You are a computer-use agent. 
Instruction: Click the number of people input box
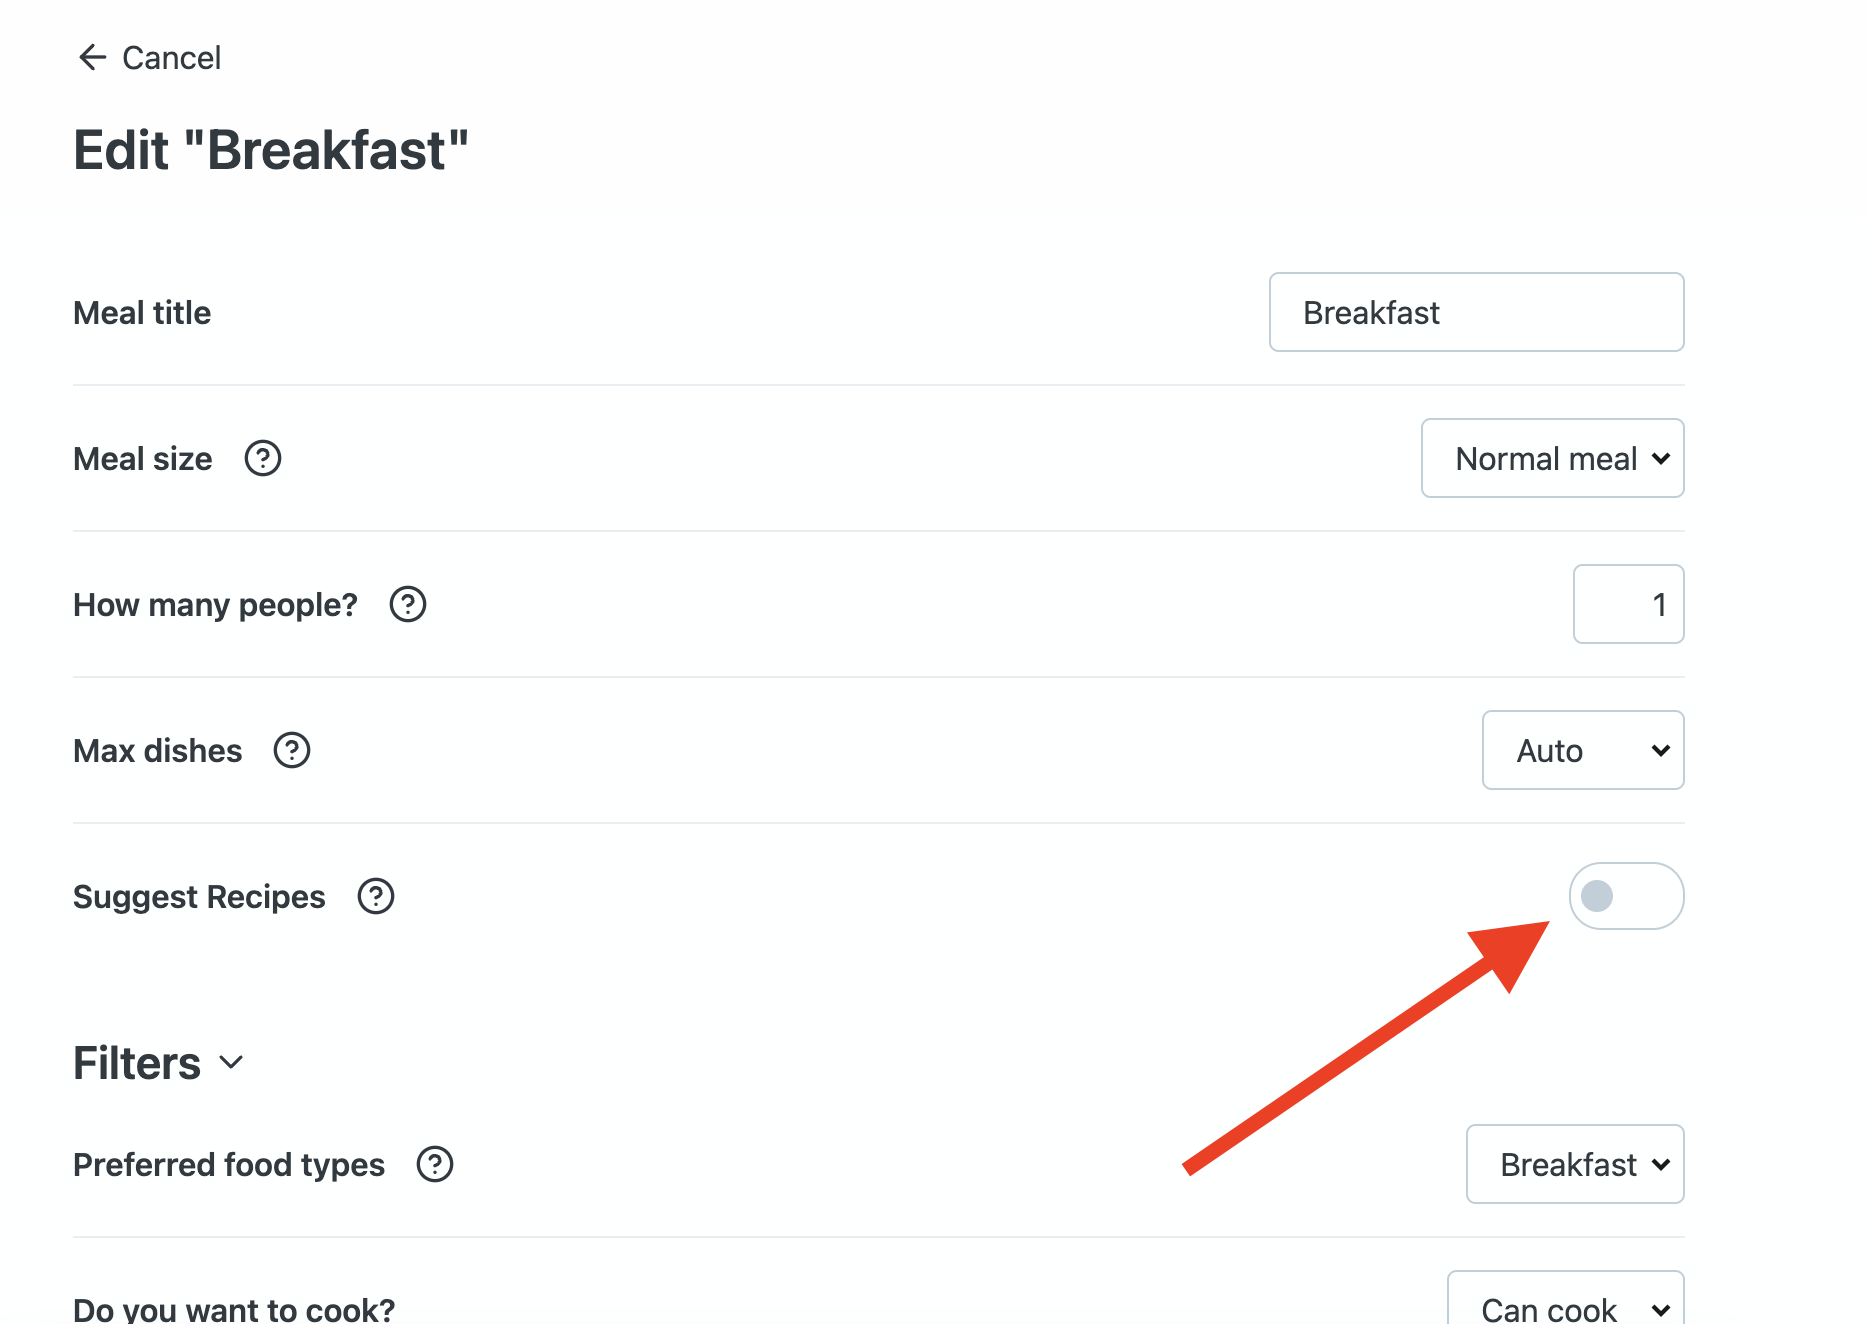coord(1628,605)
